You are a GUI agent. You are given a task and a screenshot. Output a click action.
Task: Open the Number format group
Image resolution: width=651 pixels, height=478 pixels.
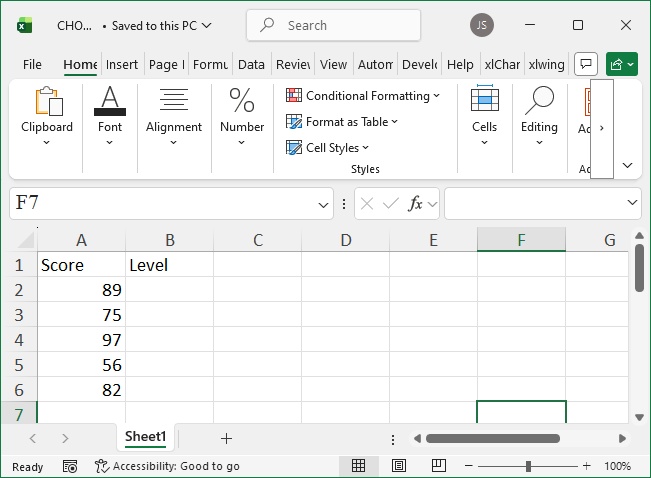(242, 116)
